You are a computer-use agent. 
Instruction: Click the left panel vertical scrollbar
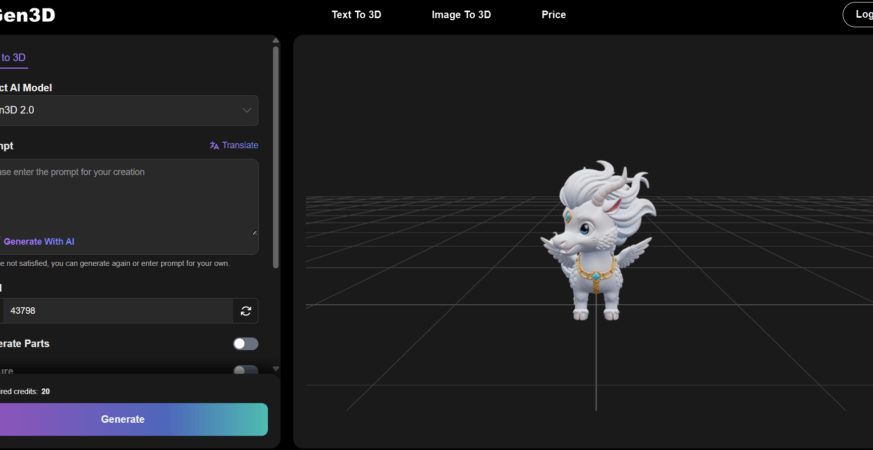tap(276, 150)
